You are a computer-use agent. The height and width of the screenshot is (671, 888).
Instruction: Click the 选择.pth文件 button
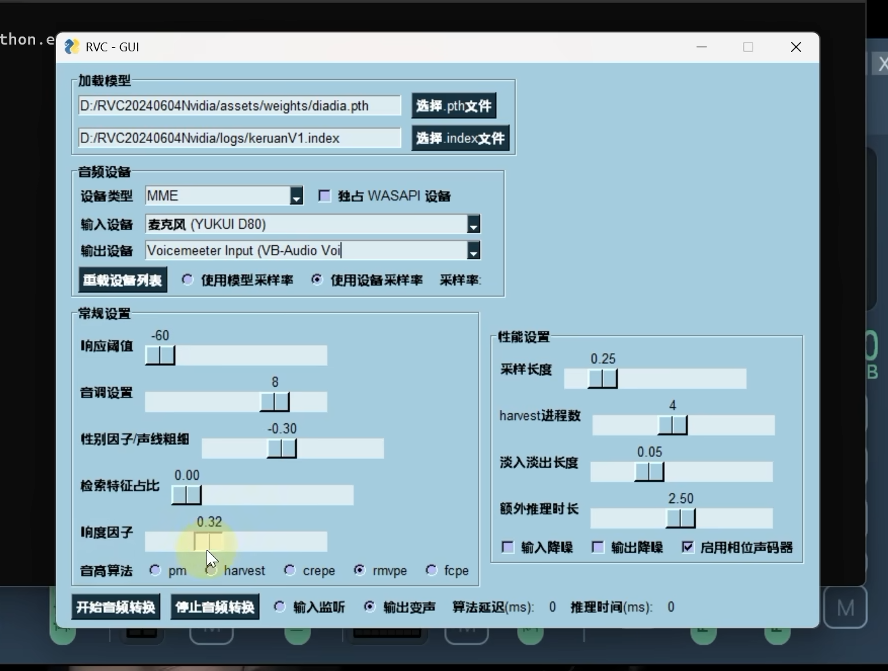click(x=454, y=106)
